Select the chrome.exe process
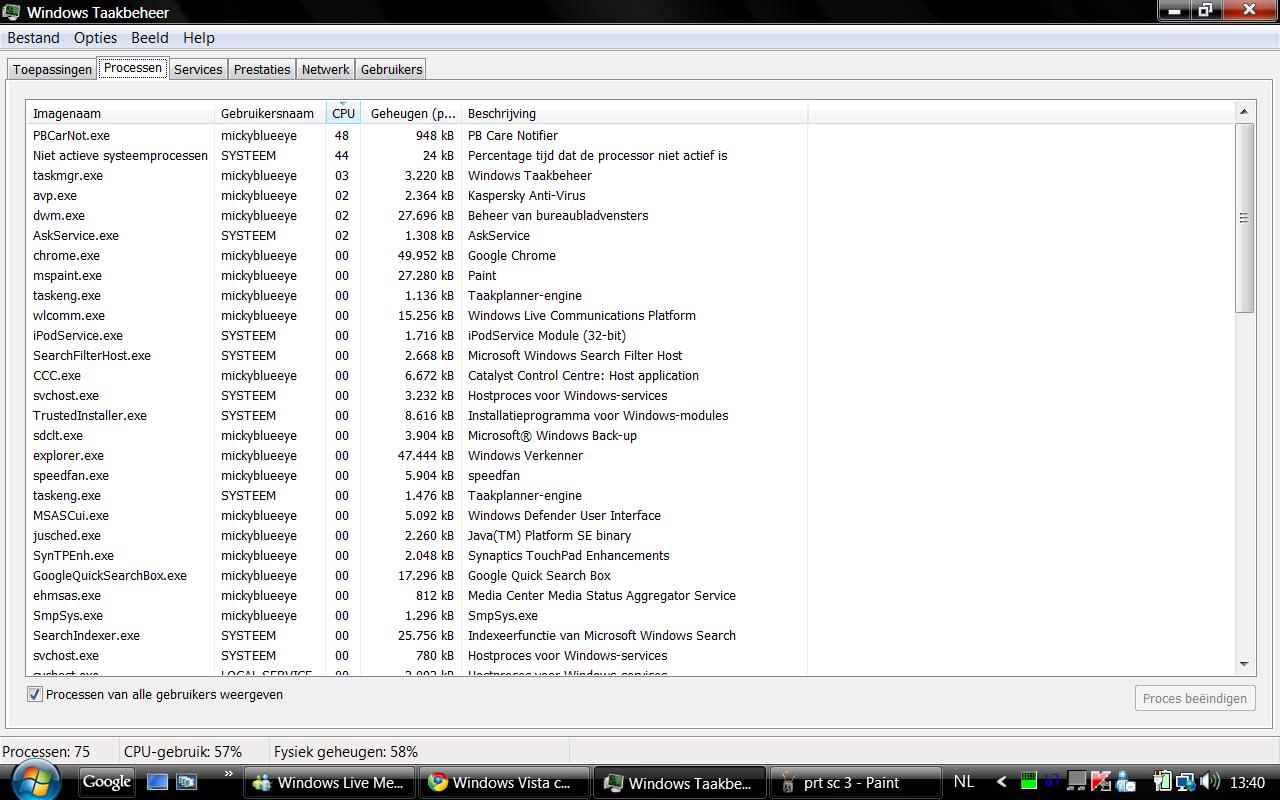1280x800 pixels. [417, 255]
